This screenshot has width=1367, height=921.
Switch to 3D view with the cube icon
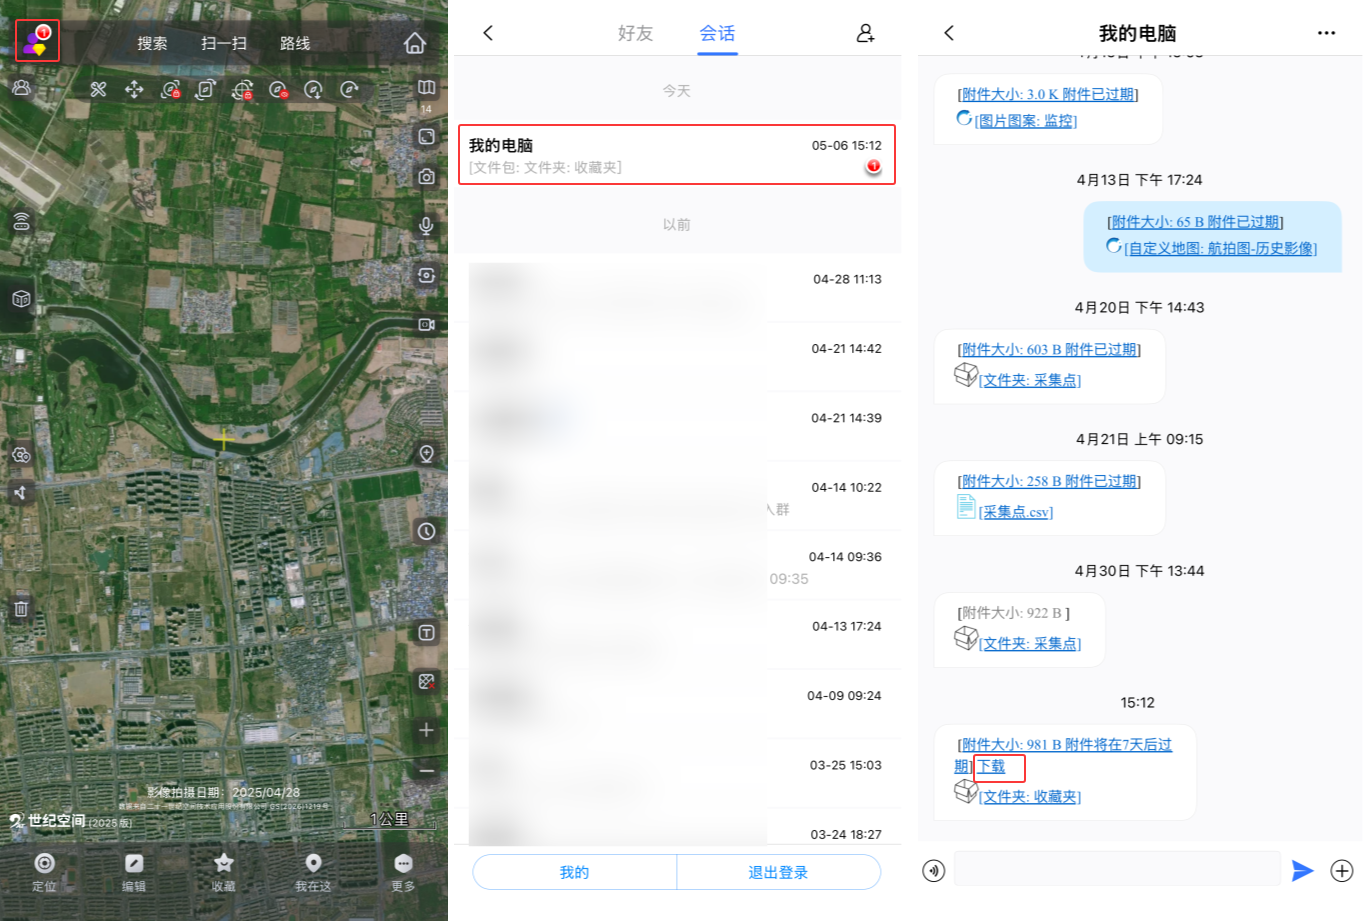pyautogui.click(x=21, y=299)
